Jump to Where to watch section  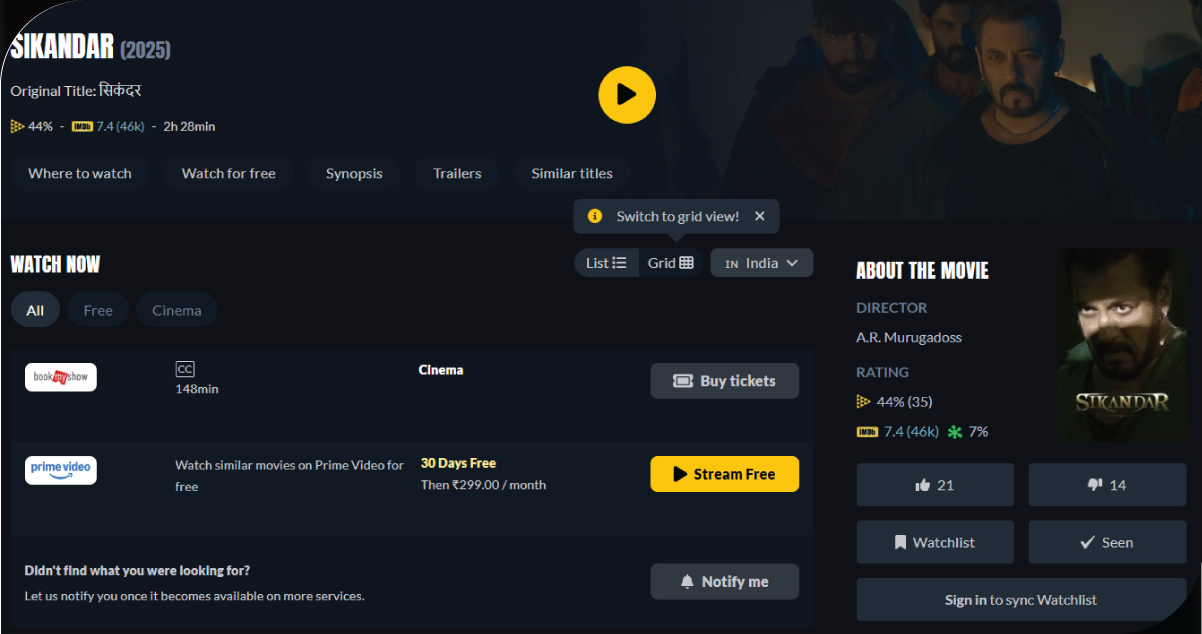[80, 173]
